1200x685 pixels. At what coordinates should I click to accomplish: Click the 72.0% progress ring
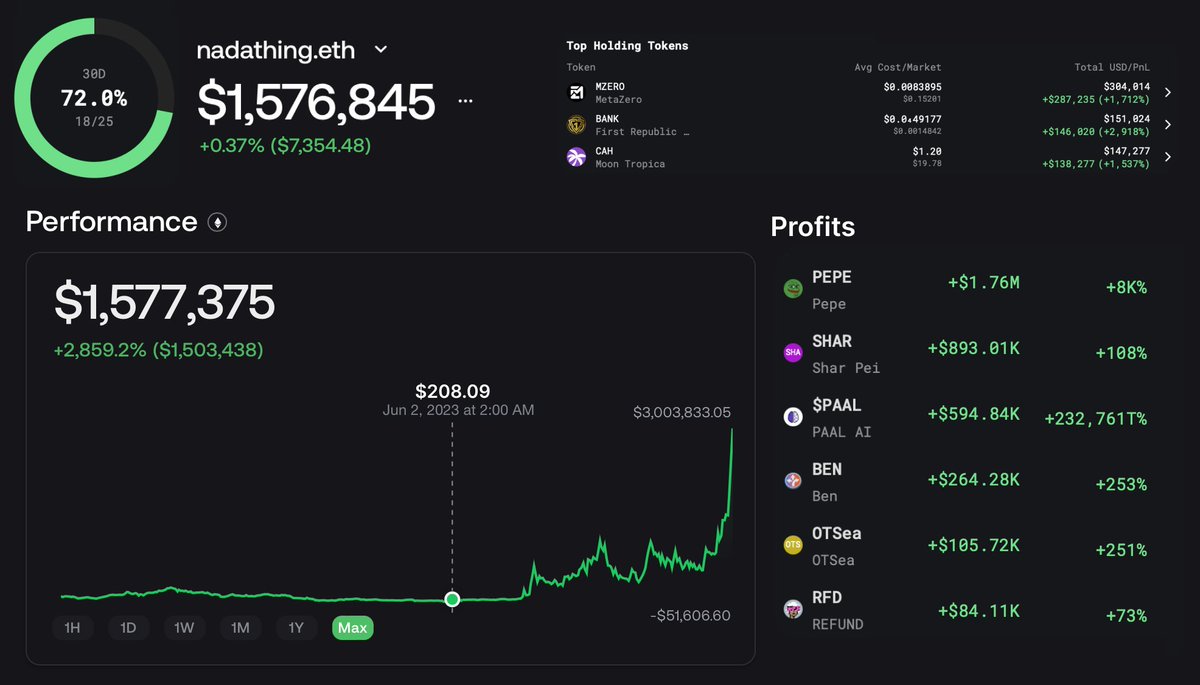point(95,97)
